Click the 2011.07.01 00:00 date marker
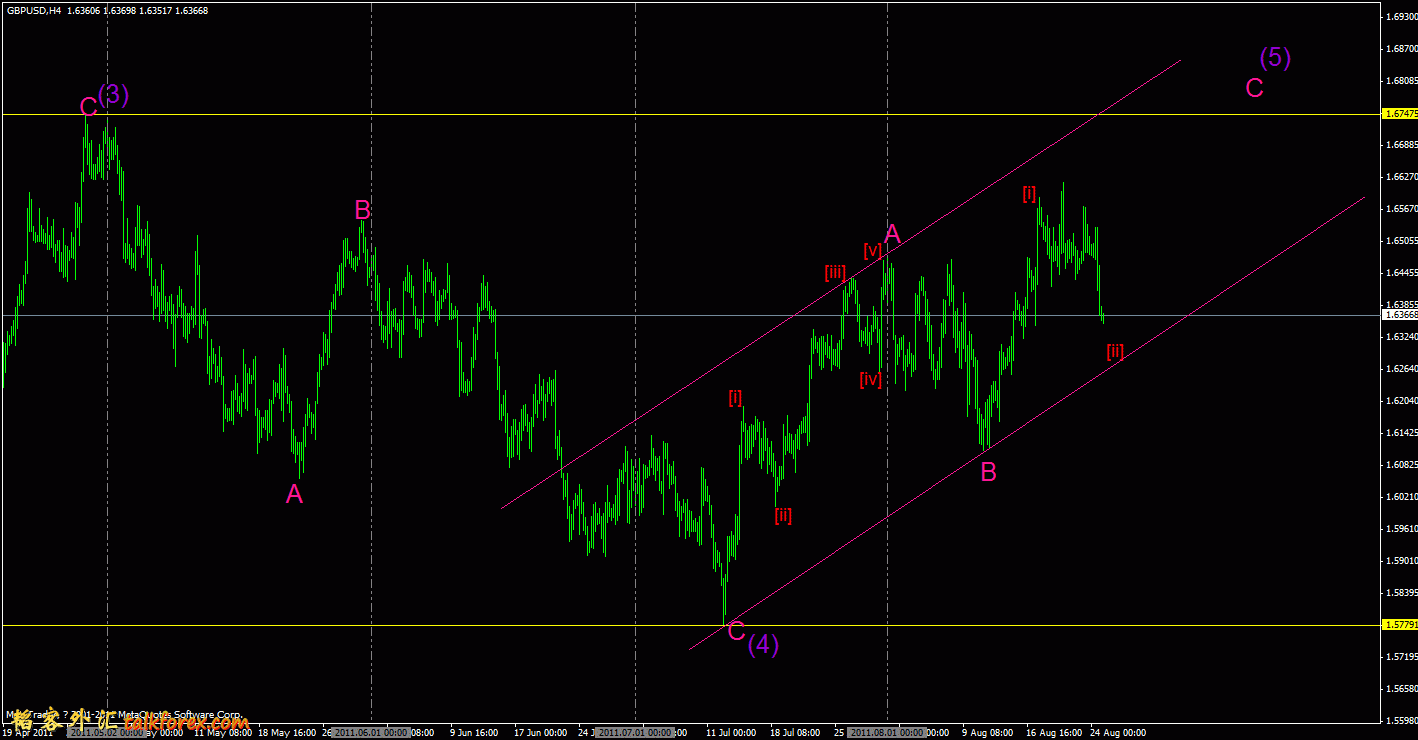 635,732
